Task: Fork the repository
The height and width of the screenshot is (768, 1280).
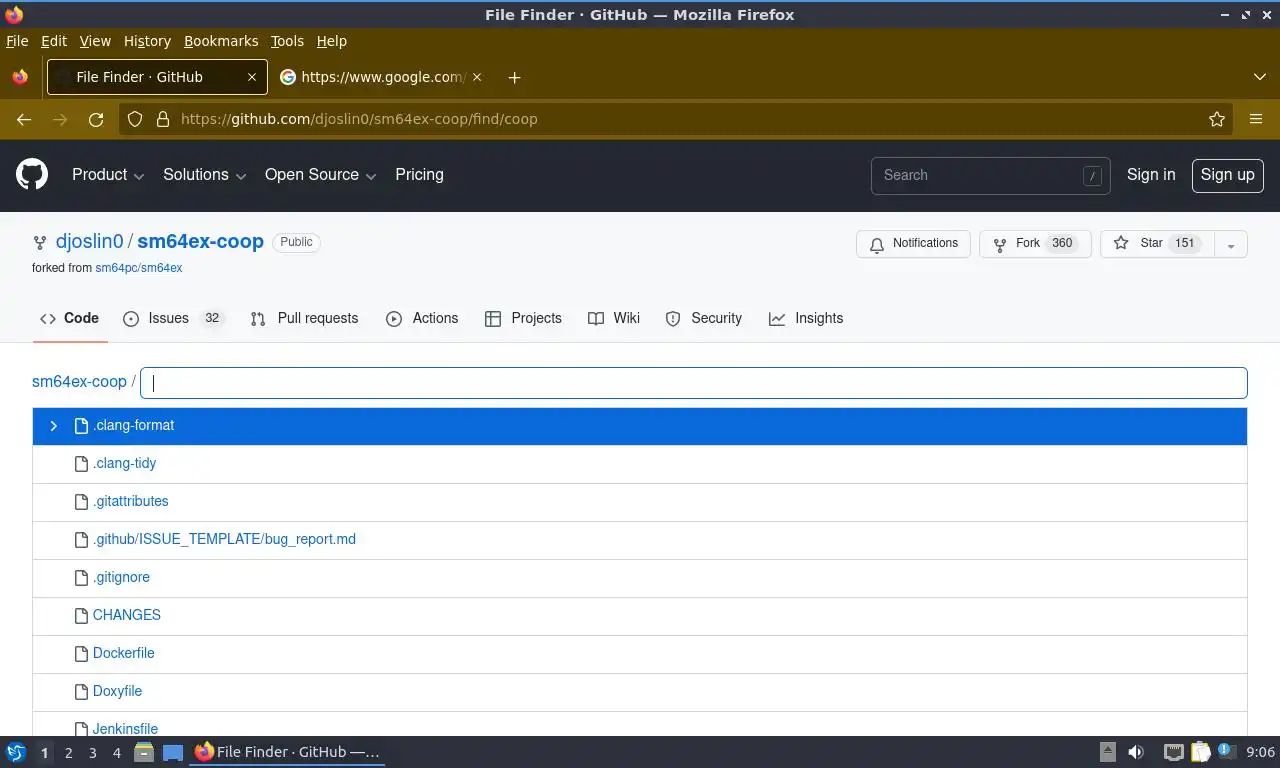Action: click(1035, 243)
